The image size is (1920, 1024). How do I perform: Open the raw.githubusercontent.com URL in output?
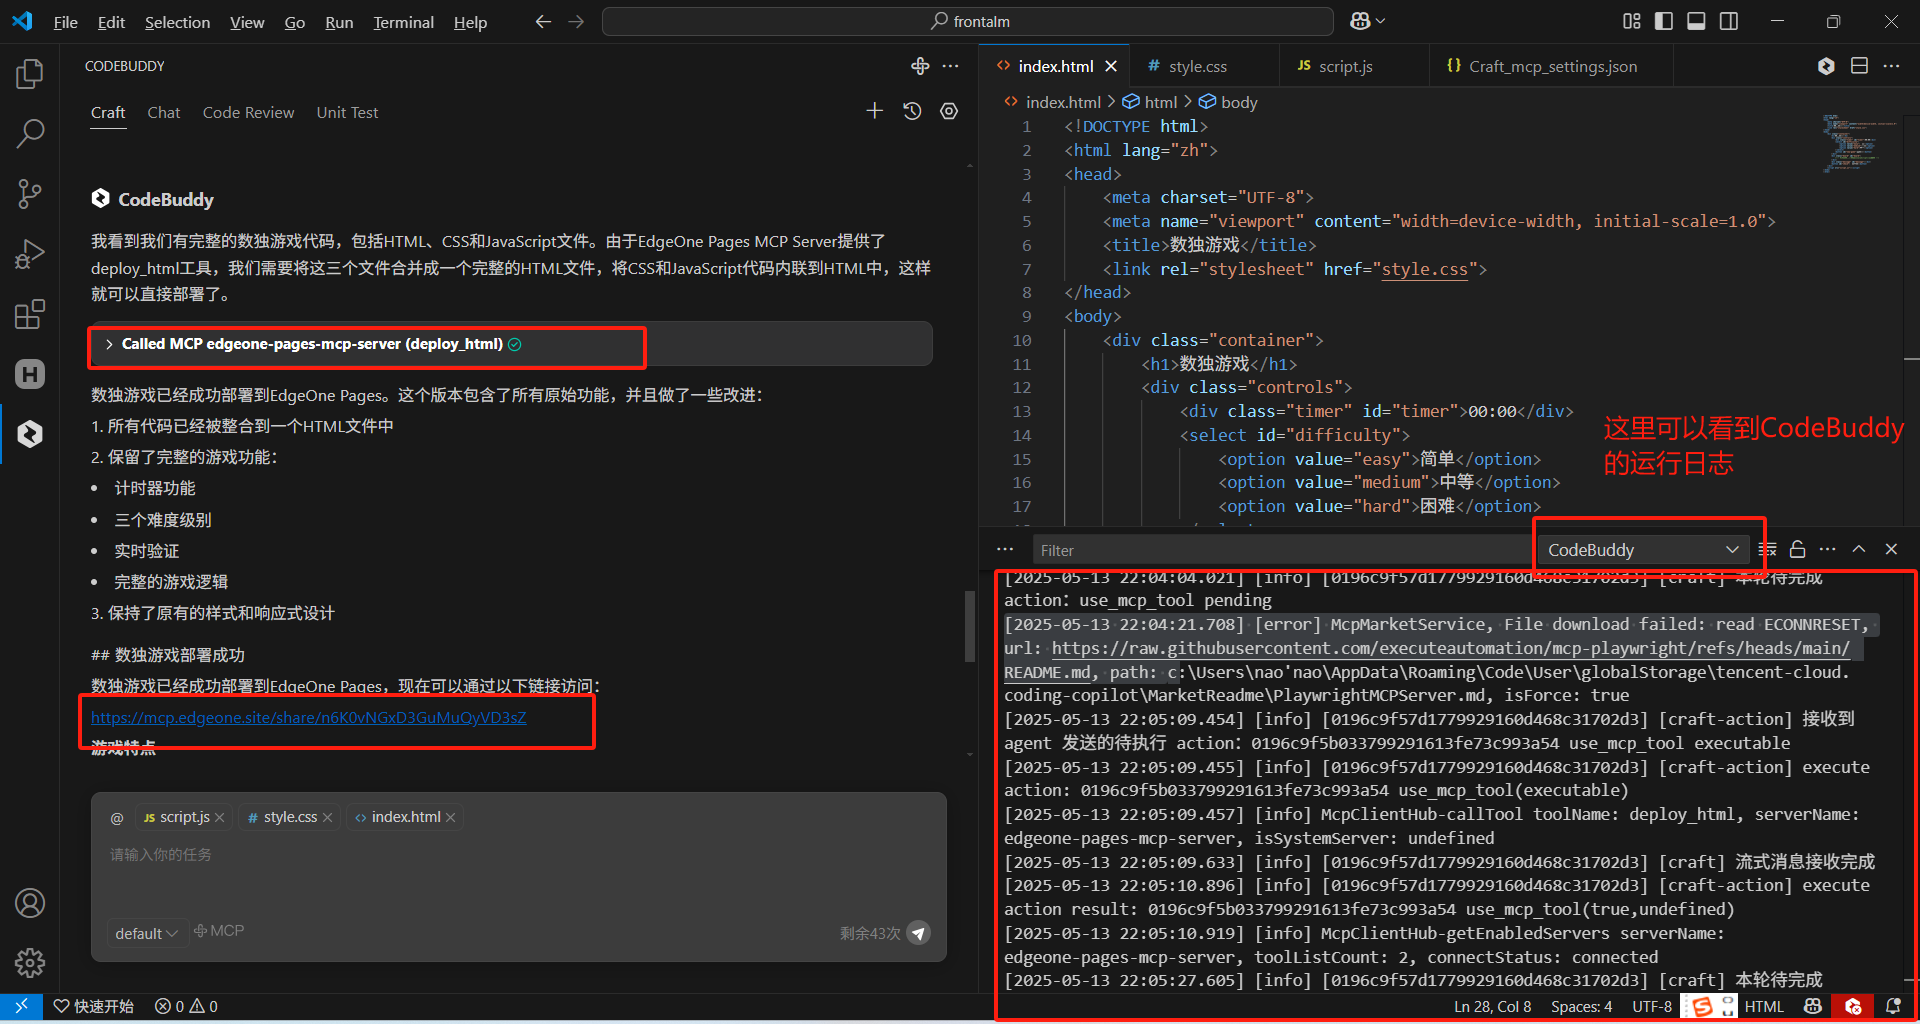pyautogui.click(x=1451, y=648)
